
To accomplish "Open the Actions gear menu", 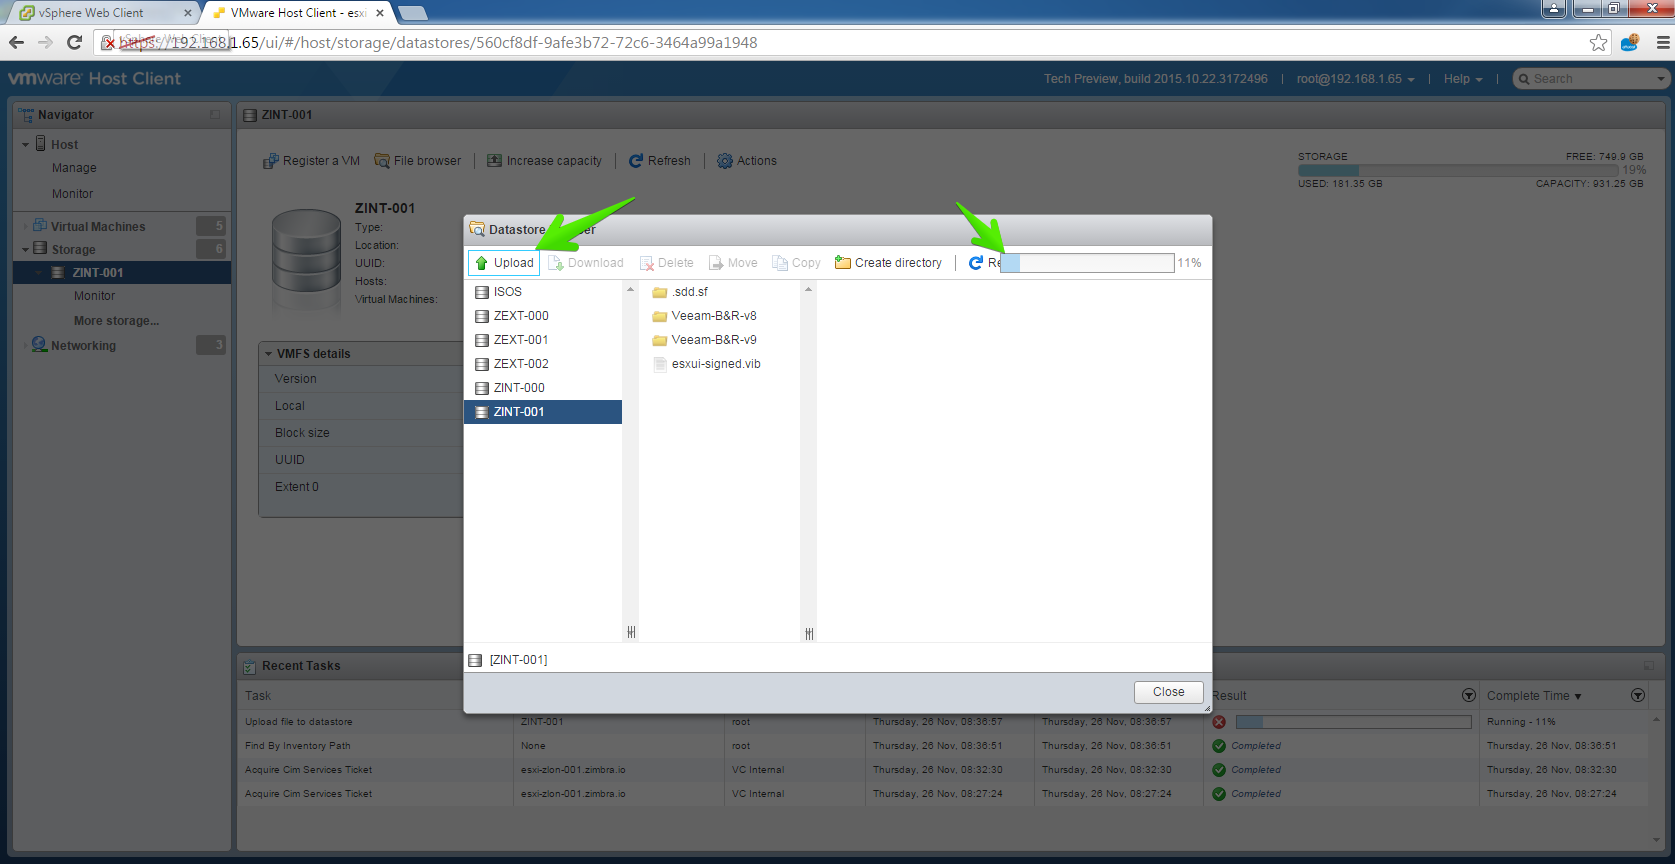I will [x=747, y=161].
